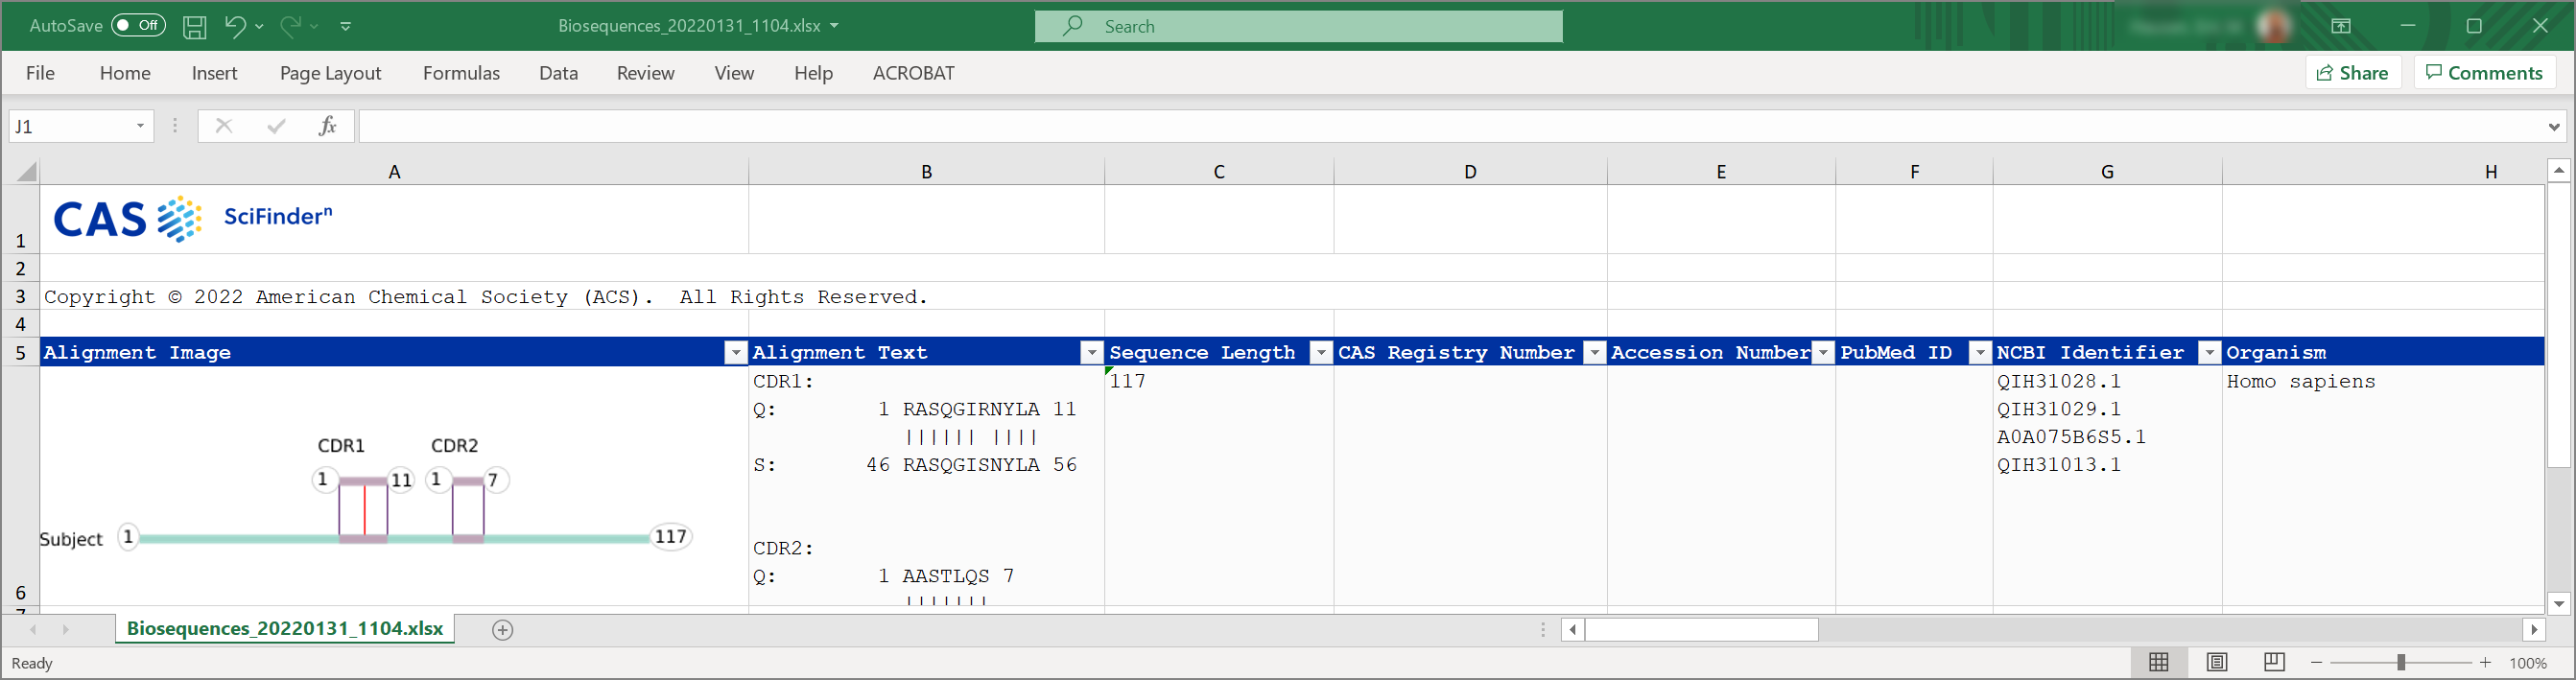This screenshot has width=2576, height=680.
Task: Click the Name Box showing J1
Action: (68, 126)
